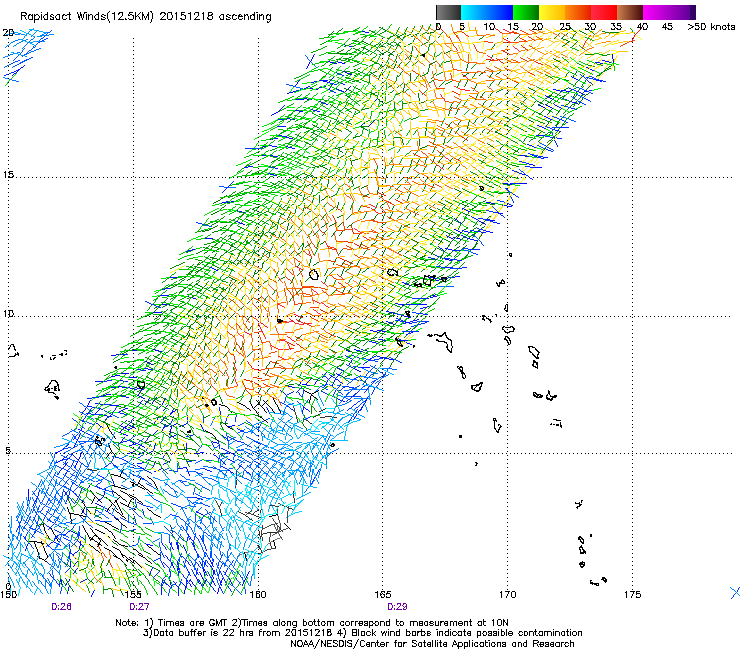
Task: Click the '155' longitude label
Action: (x=133, y=594)
